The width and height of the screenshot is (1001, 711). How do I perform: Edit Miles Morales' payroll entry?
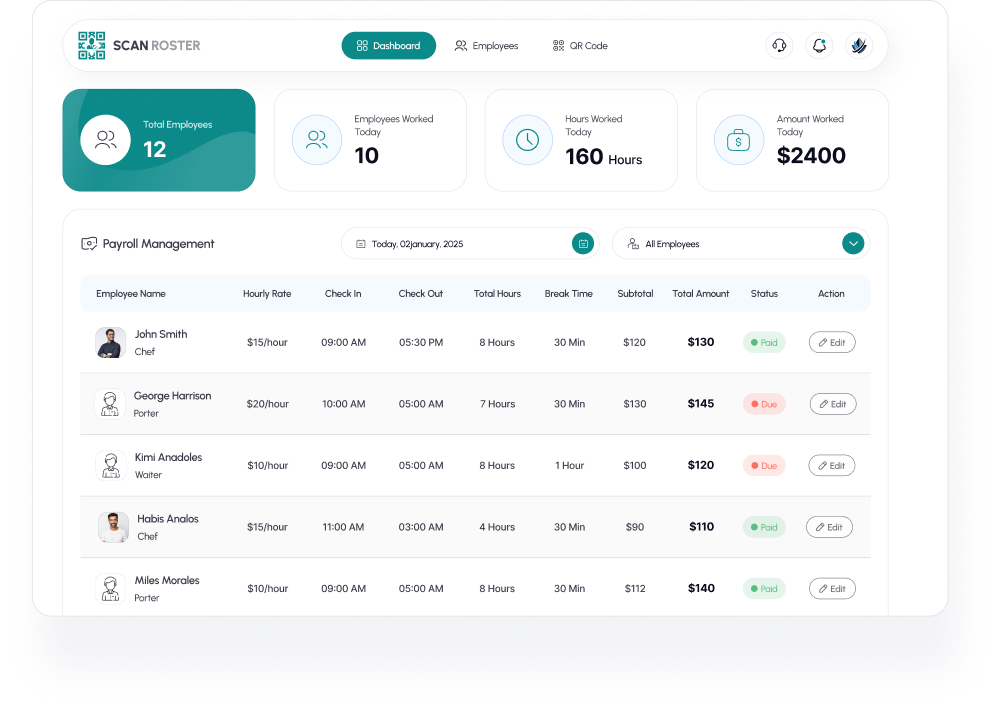point(832,588)
